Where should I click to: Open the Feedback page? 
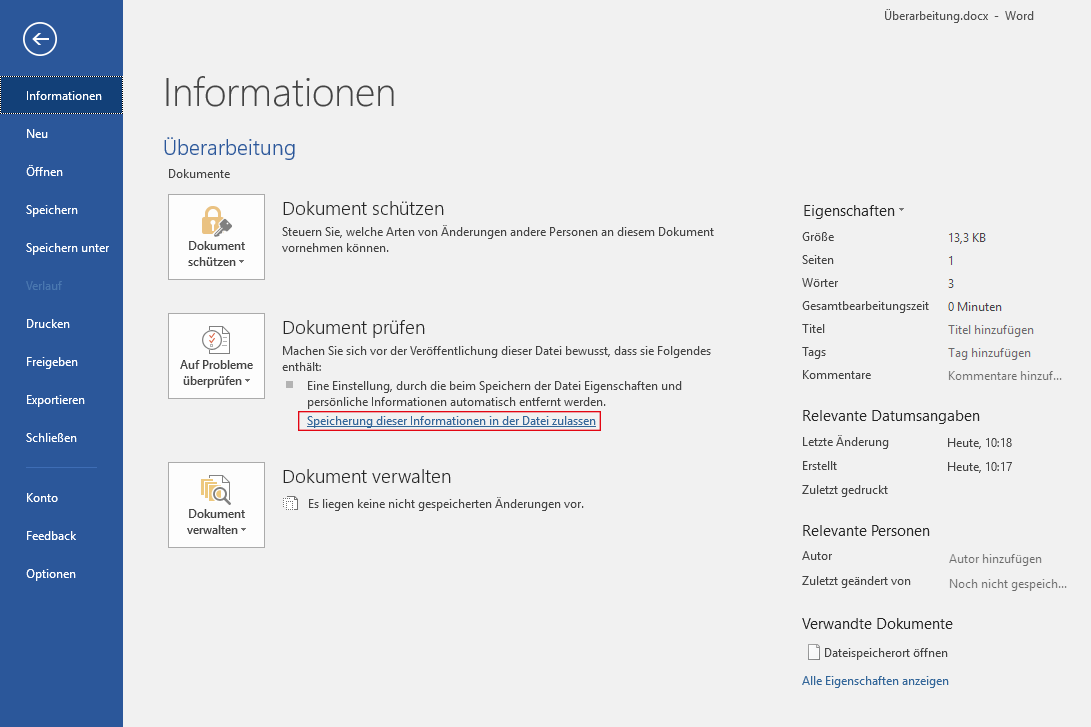[62, 536]
